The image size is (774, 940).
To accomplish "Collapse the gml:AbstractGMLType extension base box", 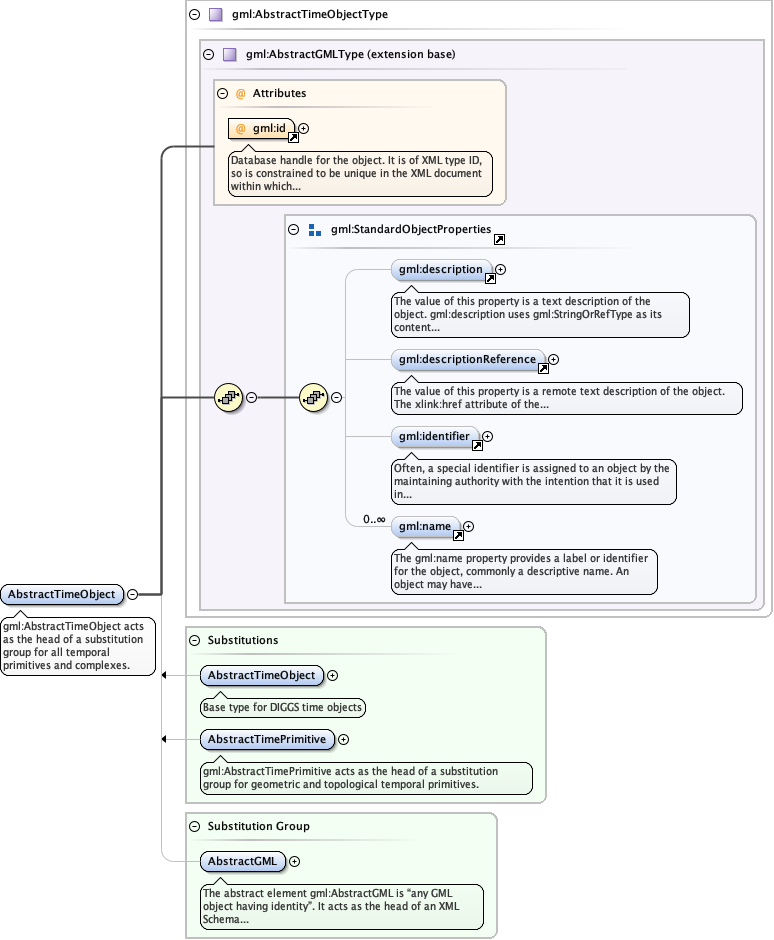I will pos(208,55).
